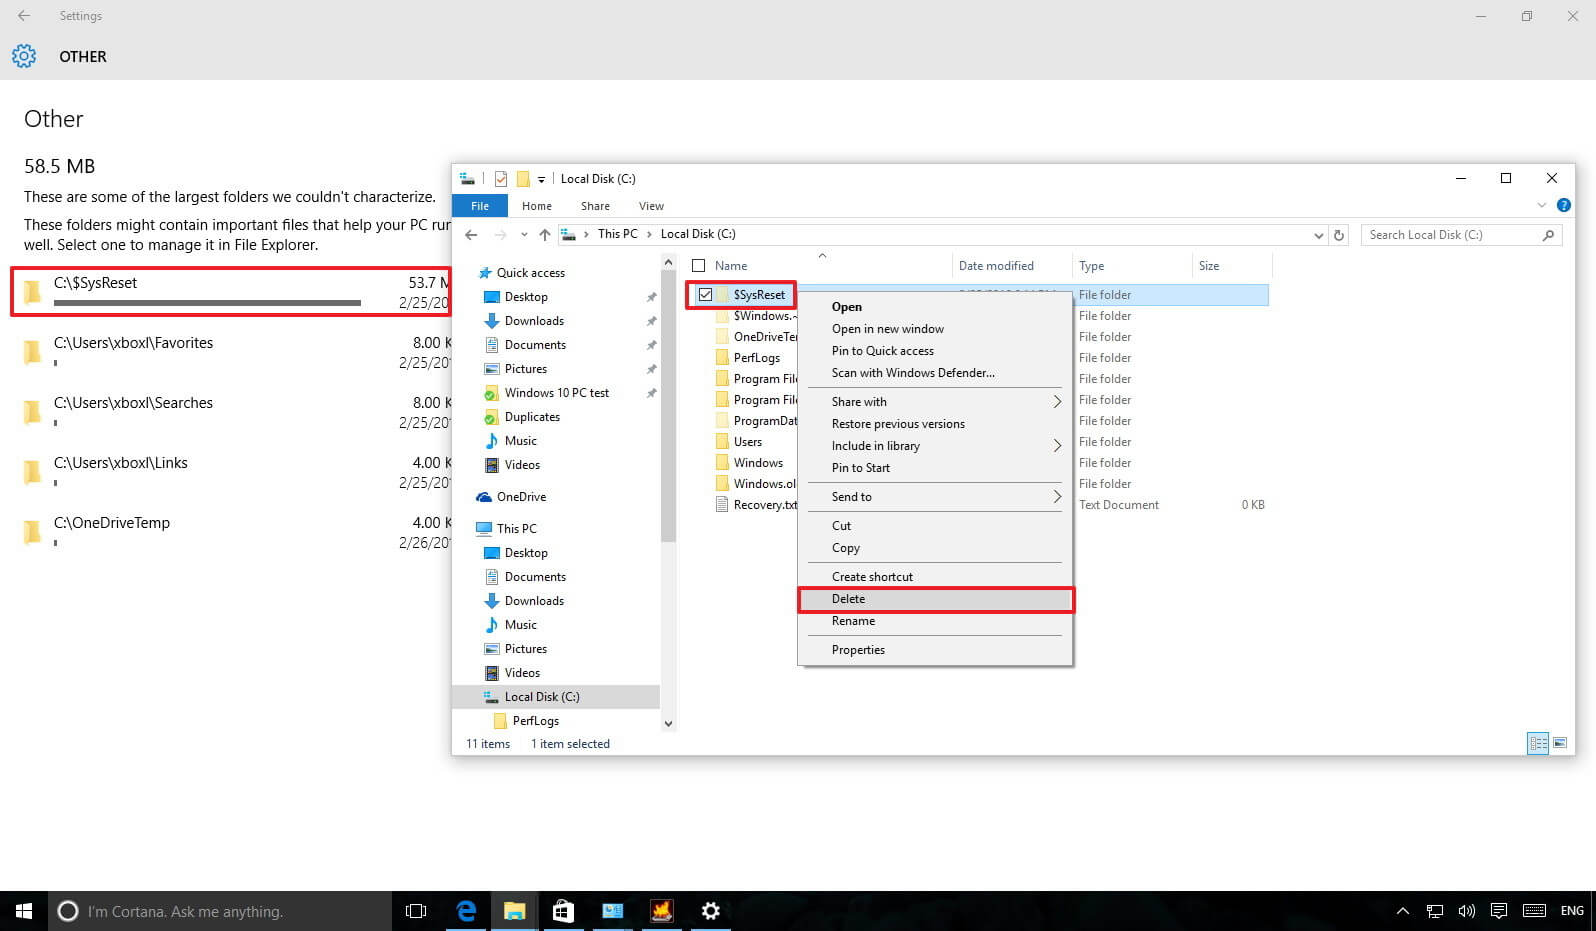Screen dimensions: 1596x931
Task: Open Microsoft Edge from the taskbar
Action: [466, 911]
